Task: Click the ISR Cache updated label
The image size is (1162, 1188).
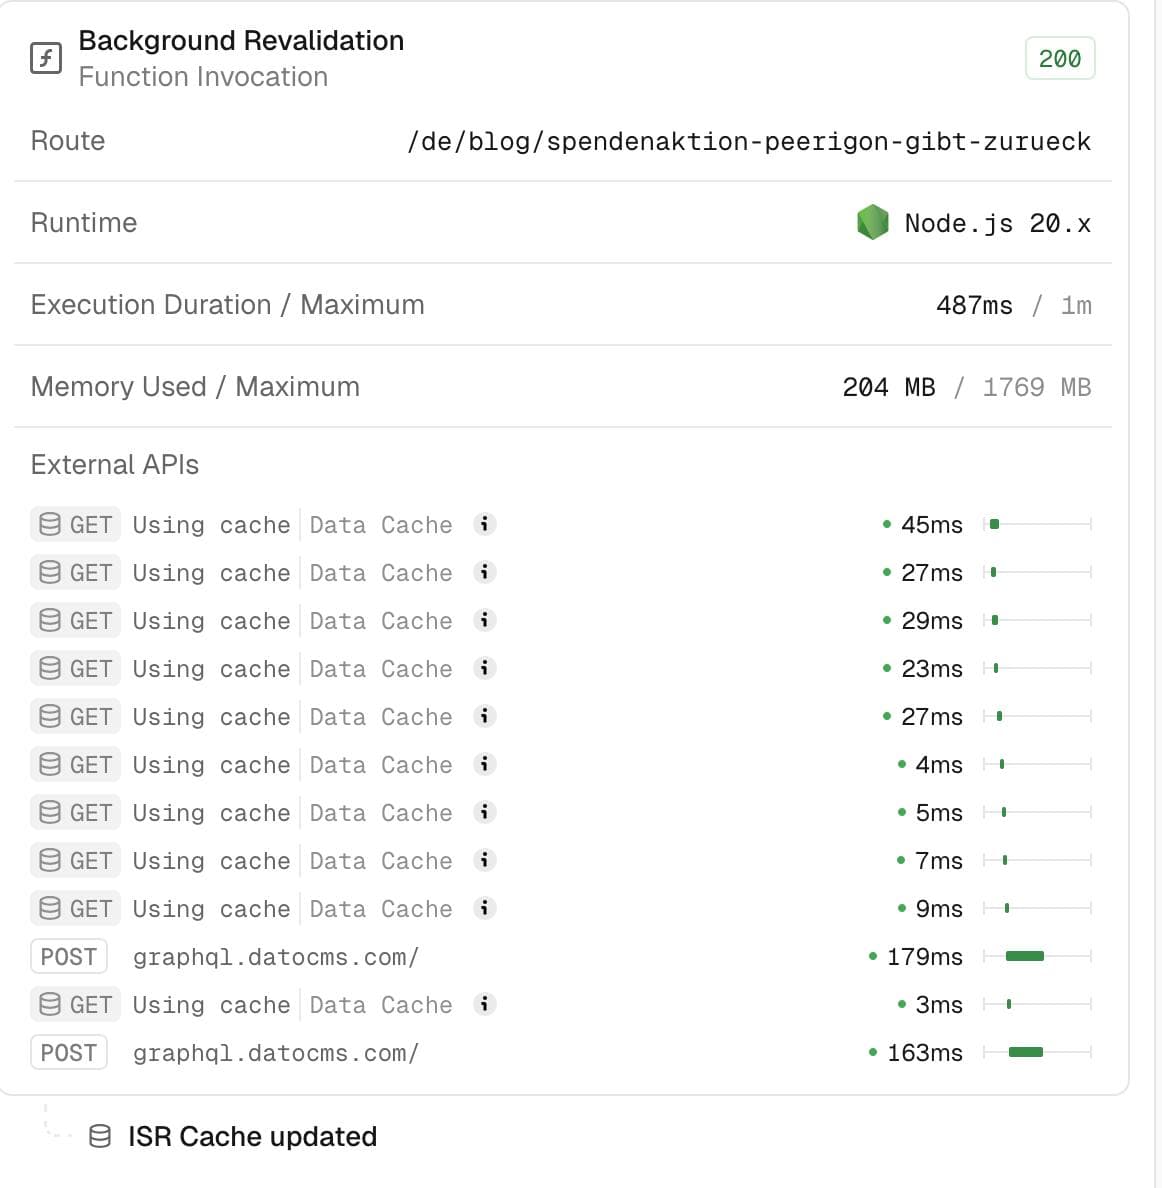Action: (252, 1137)
